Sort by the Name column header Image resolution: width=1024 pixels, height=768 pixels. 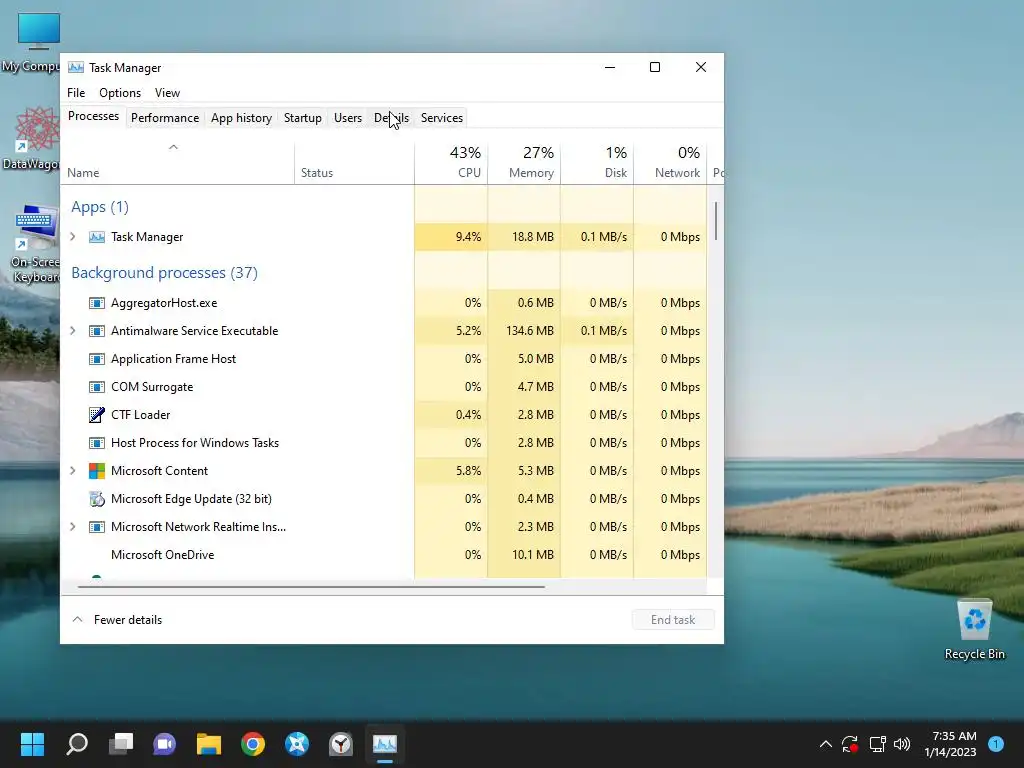177,163
